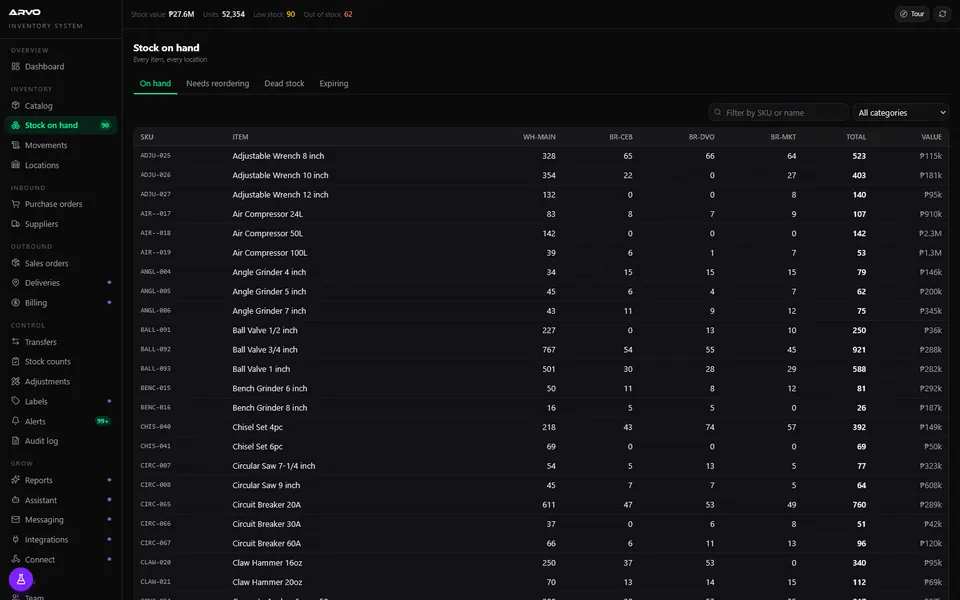This screenshot has height=600, width=960.
Task: Click the search magnifier icon in filter
Action: 718,112
